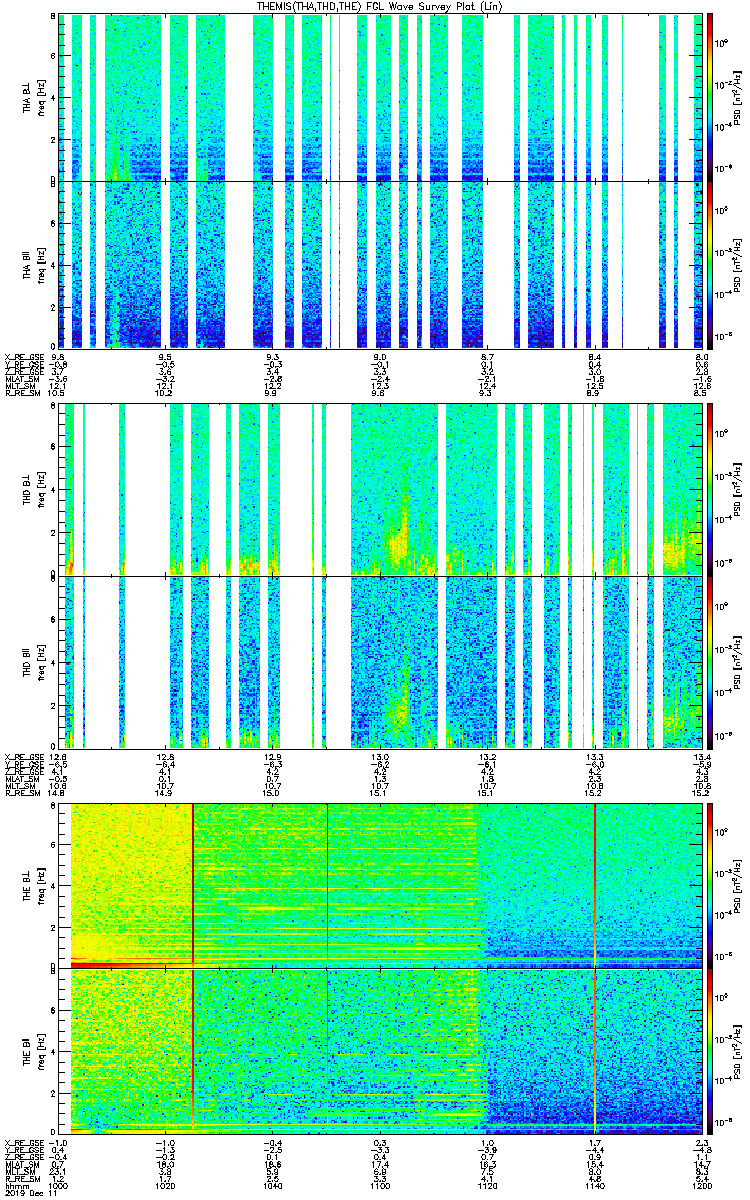Click the '1120' time tick label
Viewport: 750px width, 1200px height.
(487, 1185)
